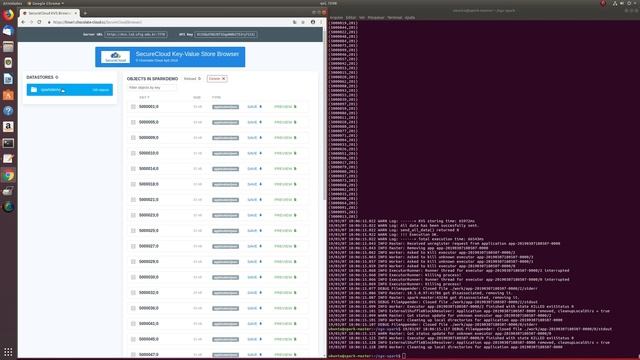The image size is (640, 360).
Task: Open Ubuntu Software from the dock
Action: point(8,95)
